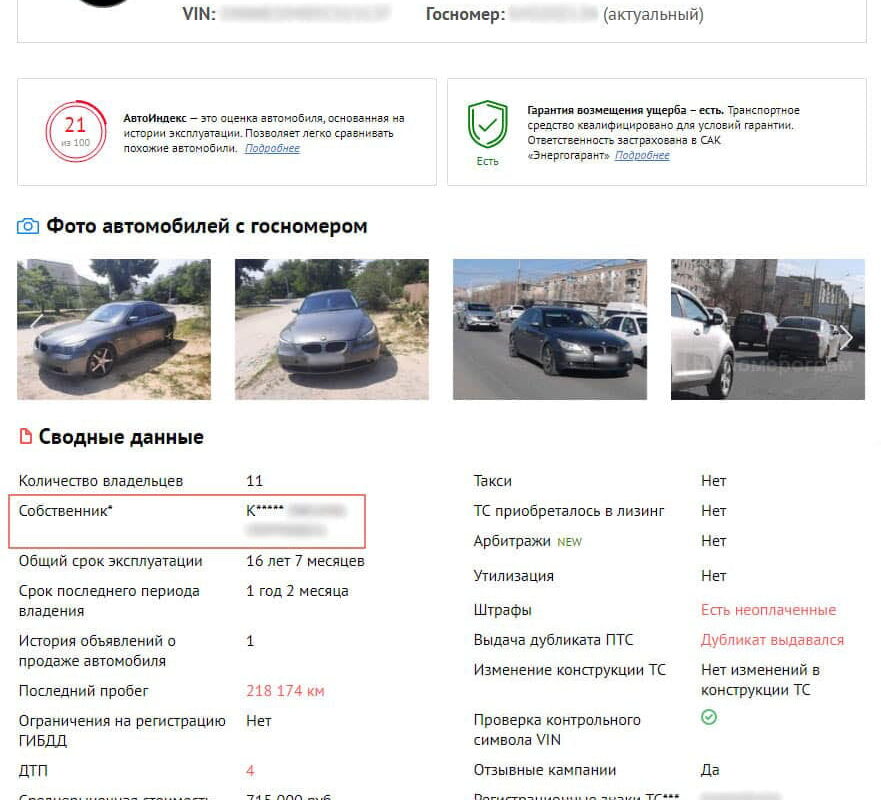The width and height of the screenshot is (881, 800).
Task: Open Подробнее link in АвтоИндекс box
Action: tap(272, 148)
